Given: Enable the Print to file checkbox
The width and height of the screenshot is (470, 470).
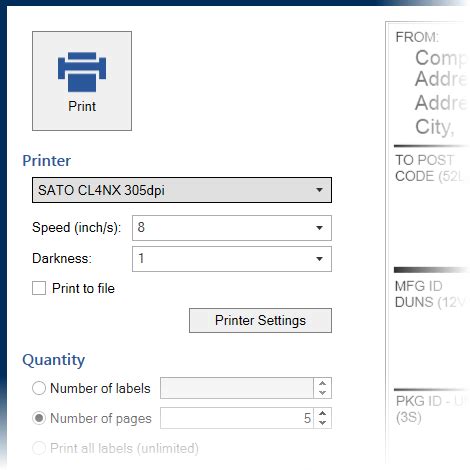Looking at the screenshot, I should tap(39, 288).
